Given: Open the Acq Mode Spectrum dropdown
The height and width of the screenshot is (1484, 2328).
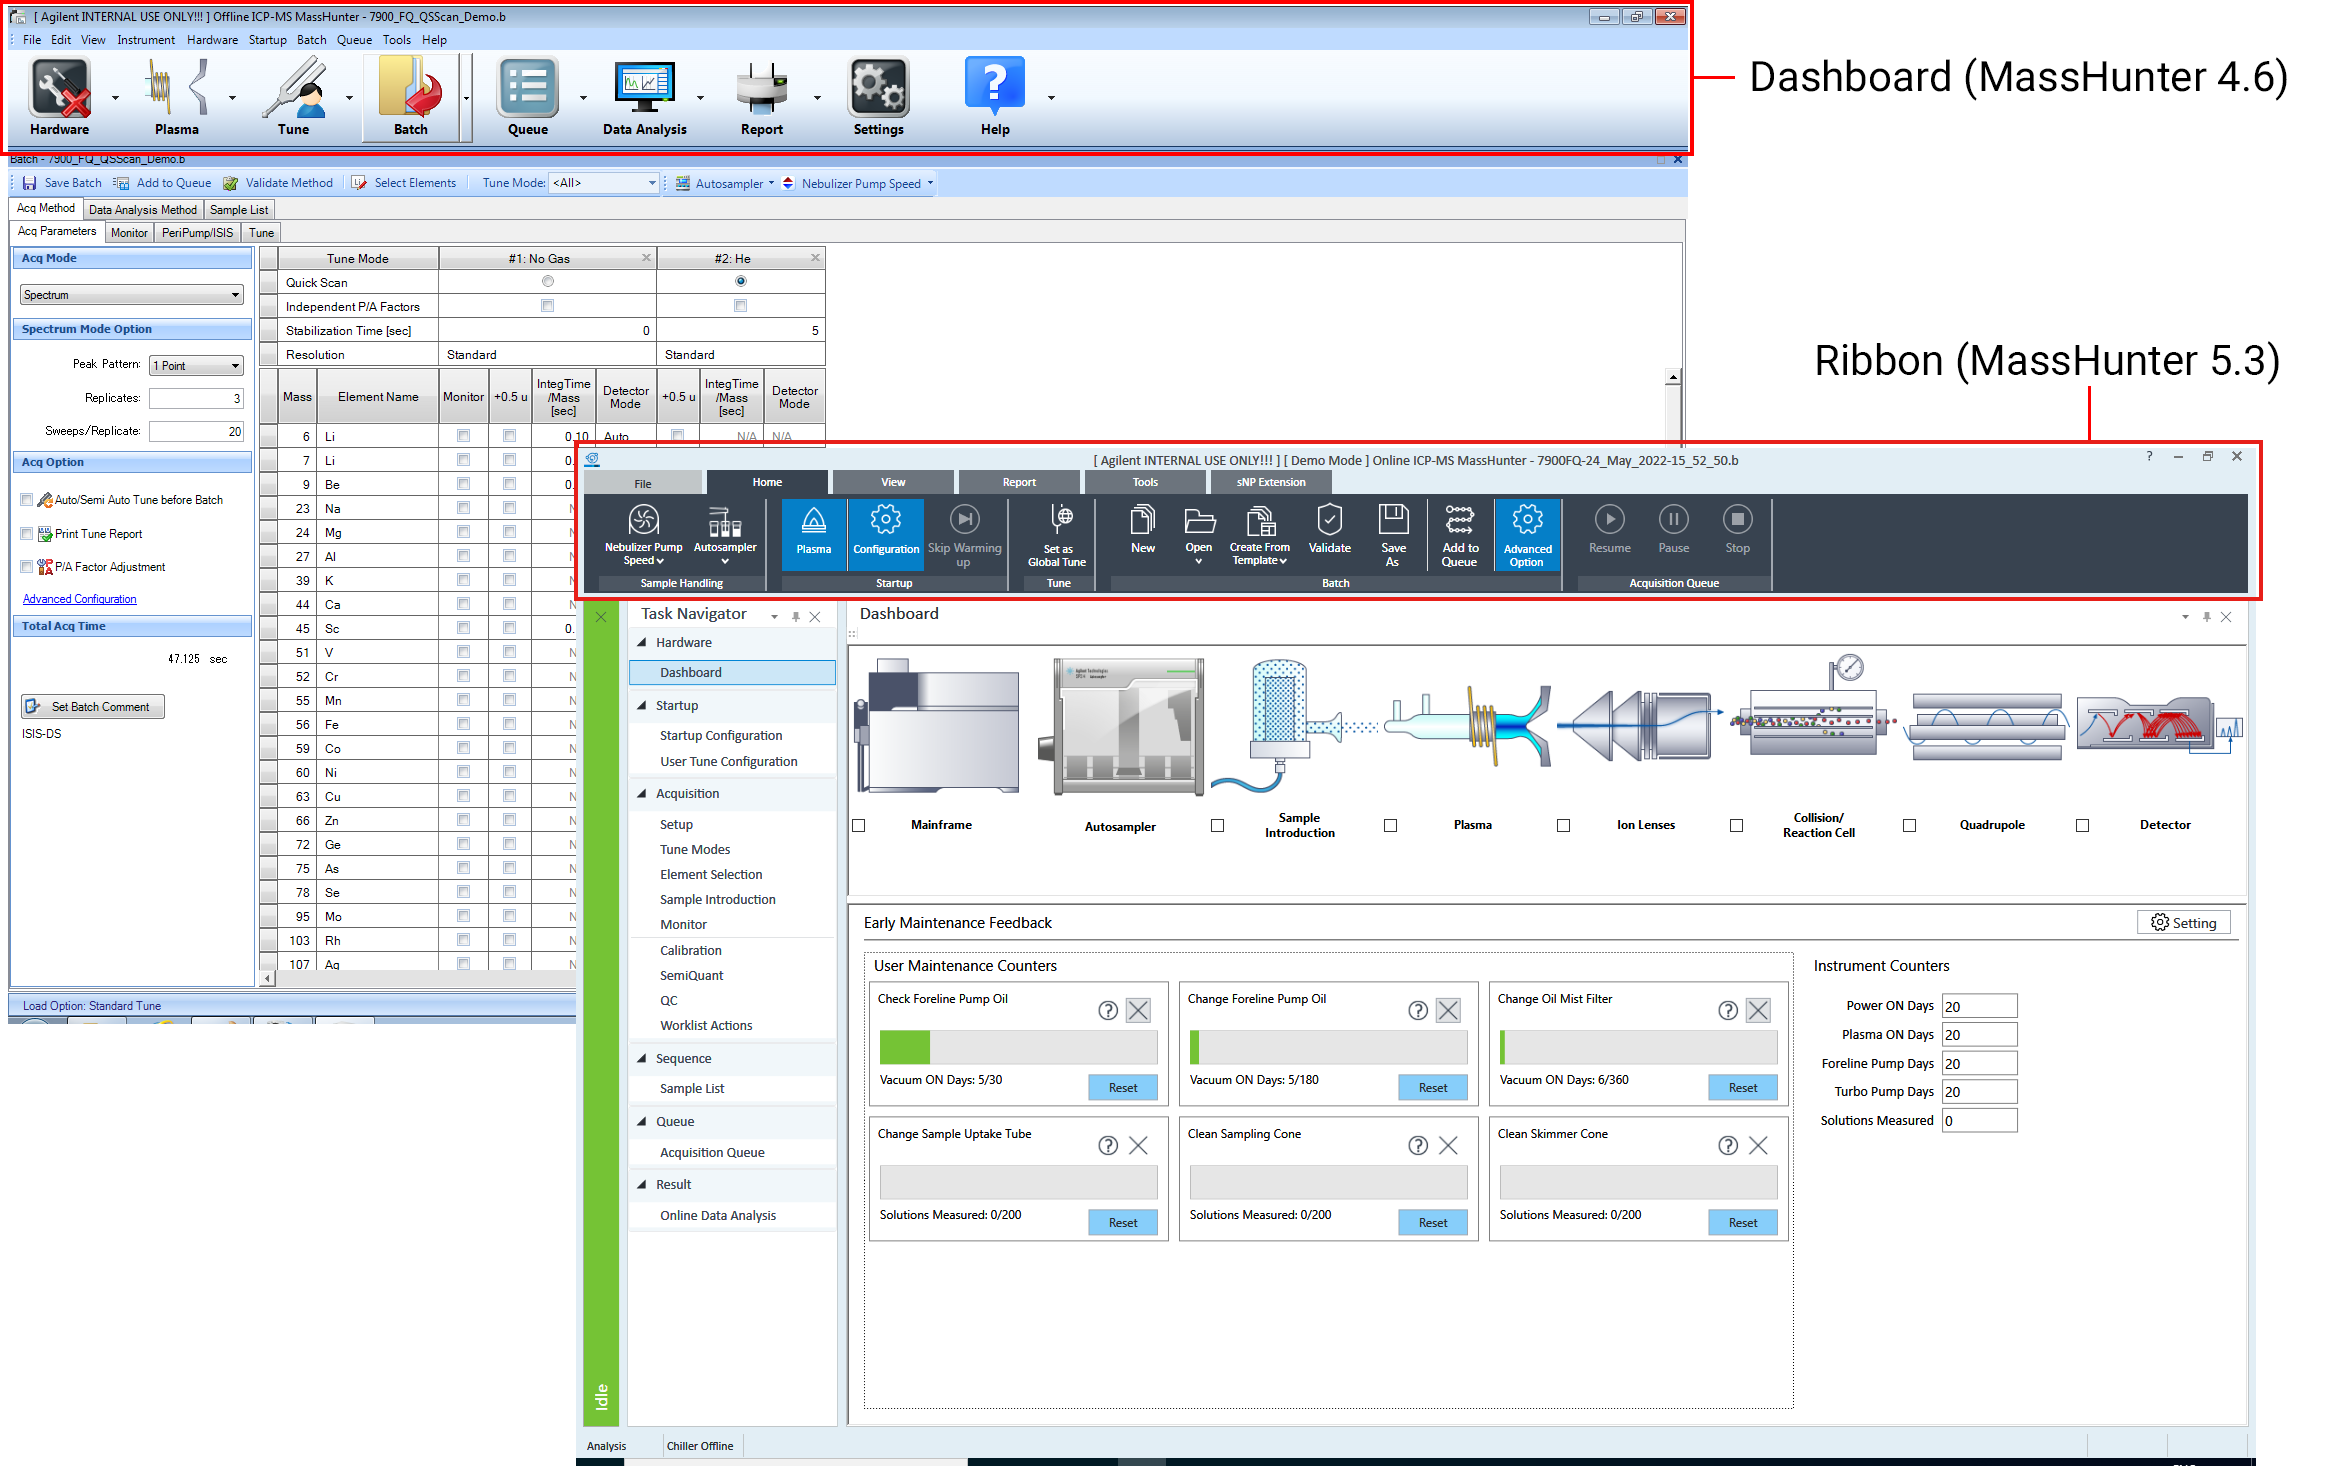Looking at the screenshot, I should click(x=132, y=295).
